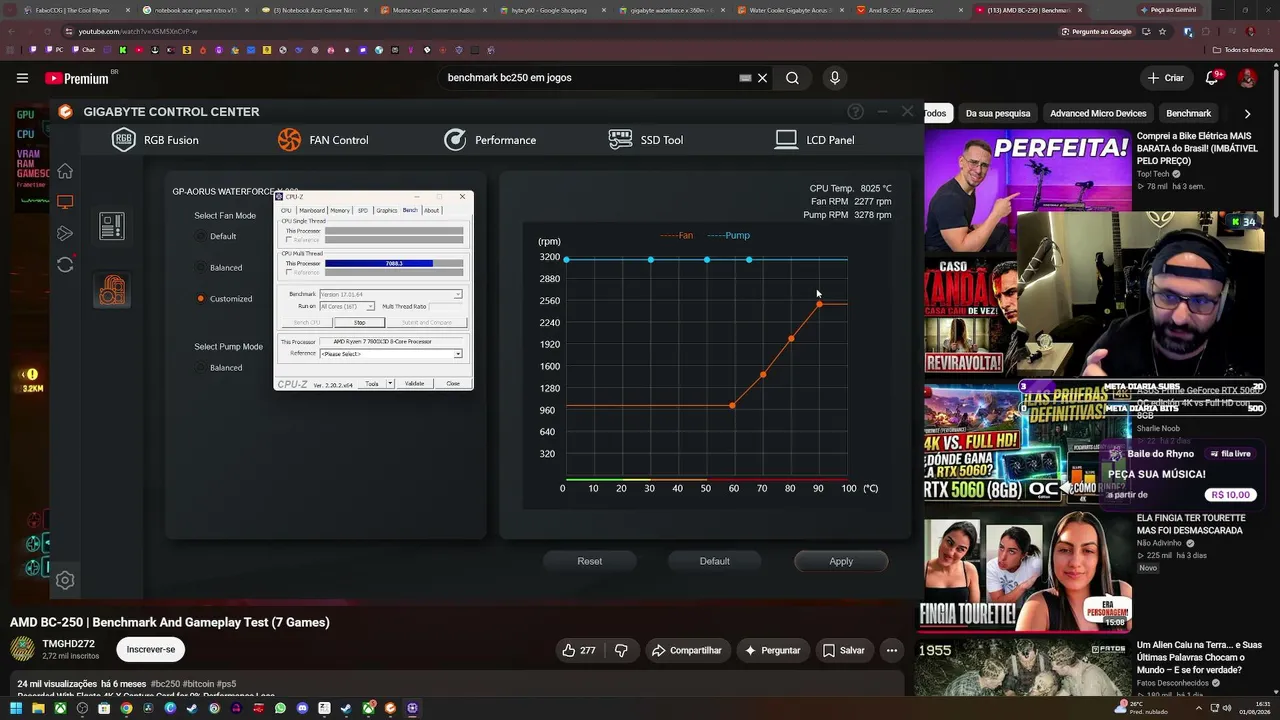
Task: Switch to CPU tab in CPU-Z
Action: coord(286,210)
